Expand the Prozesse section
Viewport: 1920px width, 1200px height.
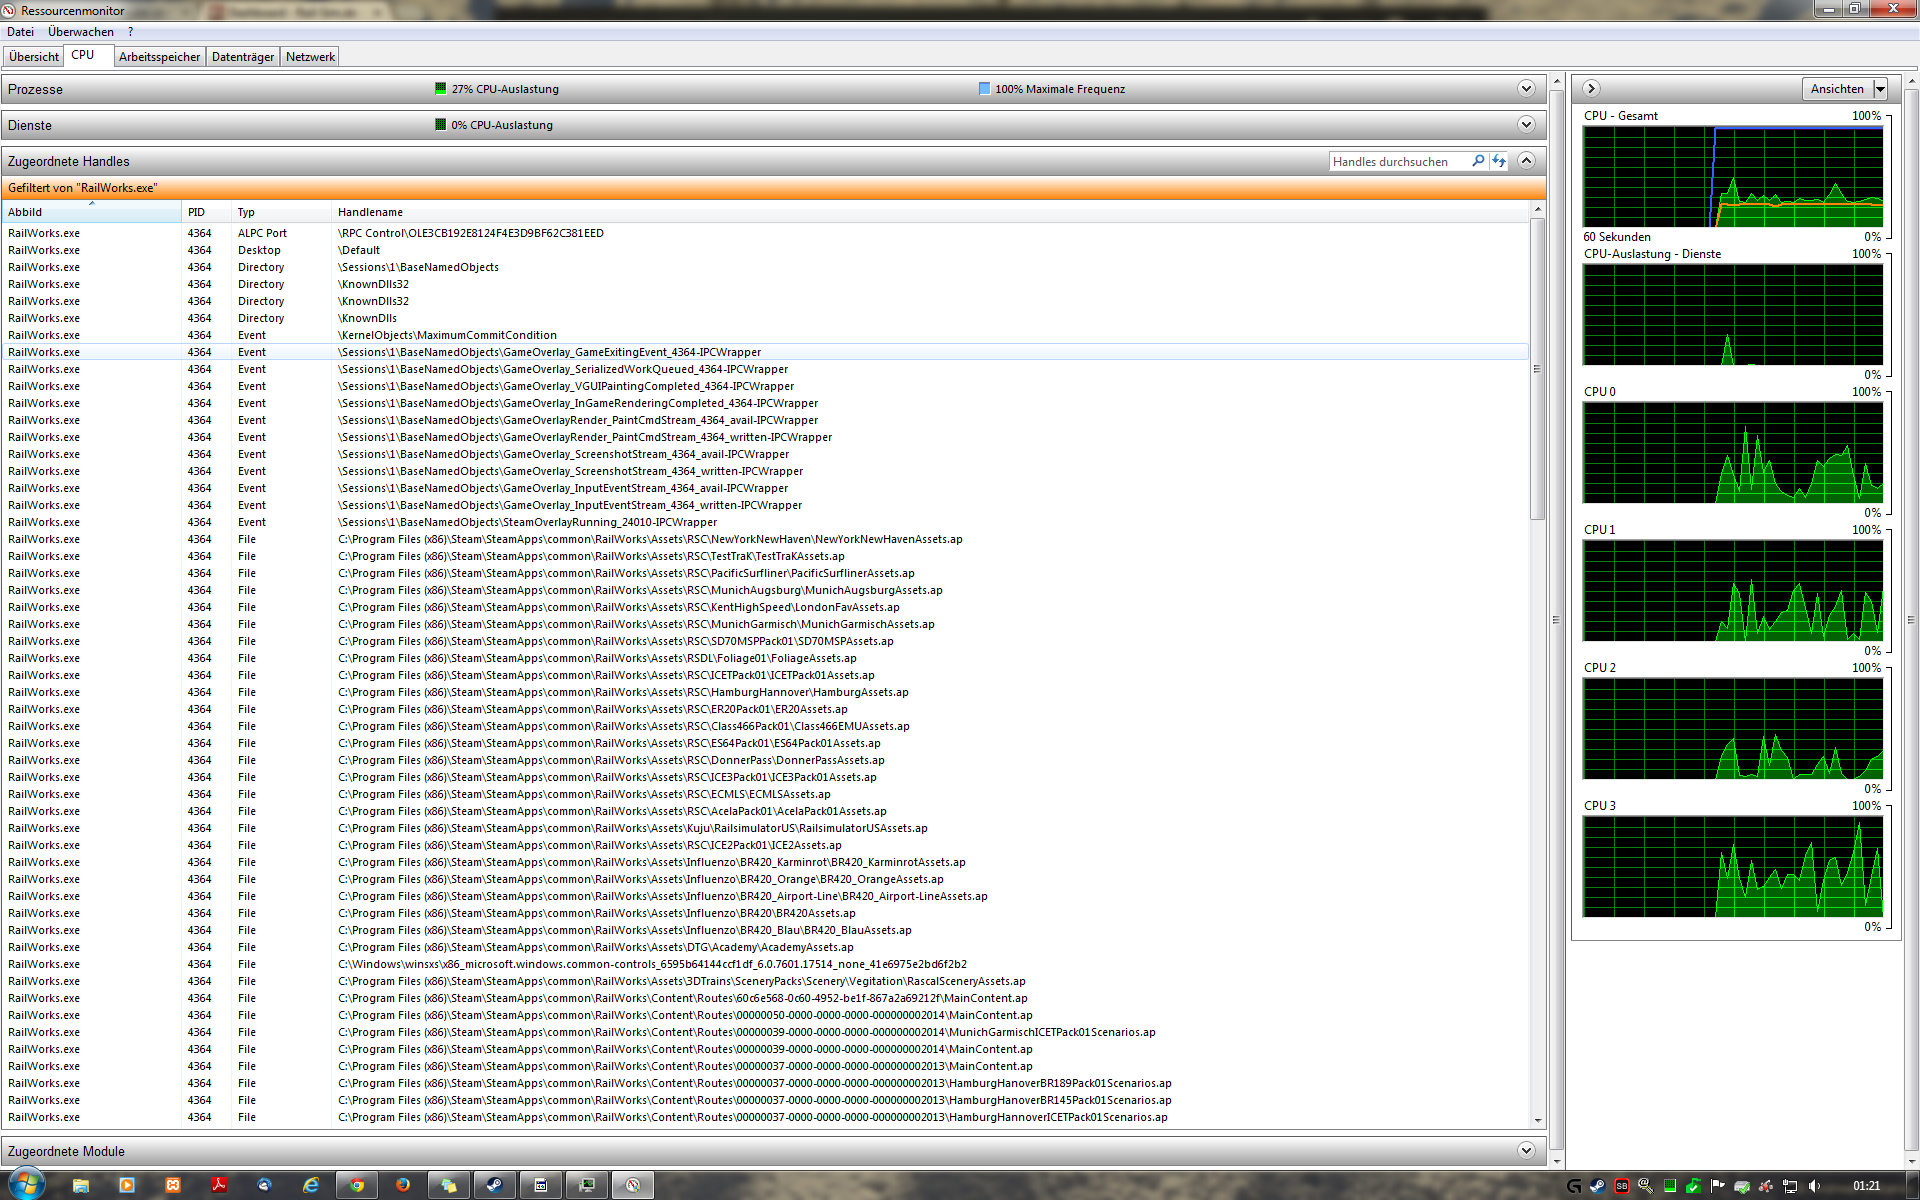pyautogui.click(x=1526, y=89)
